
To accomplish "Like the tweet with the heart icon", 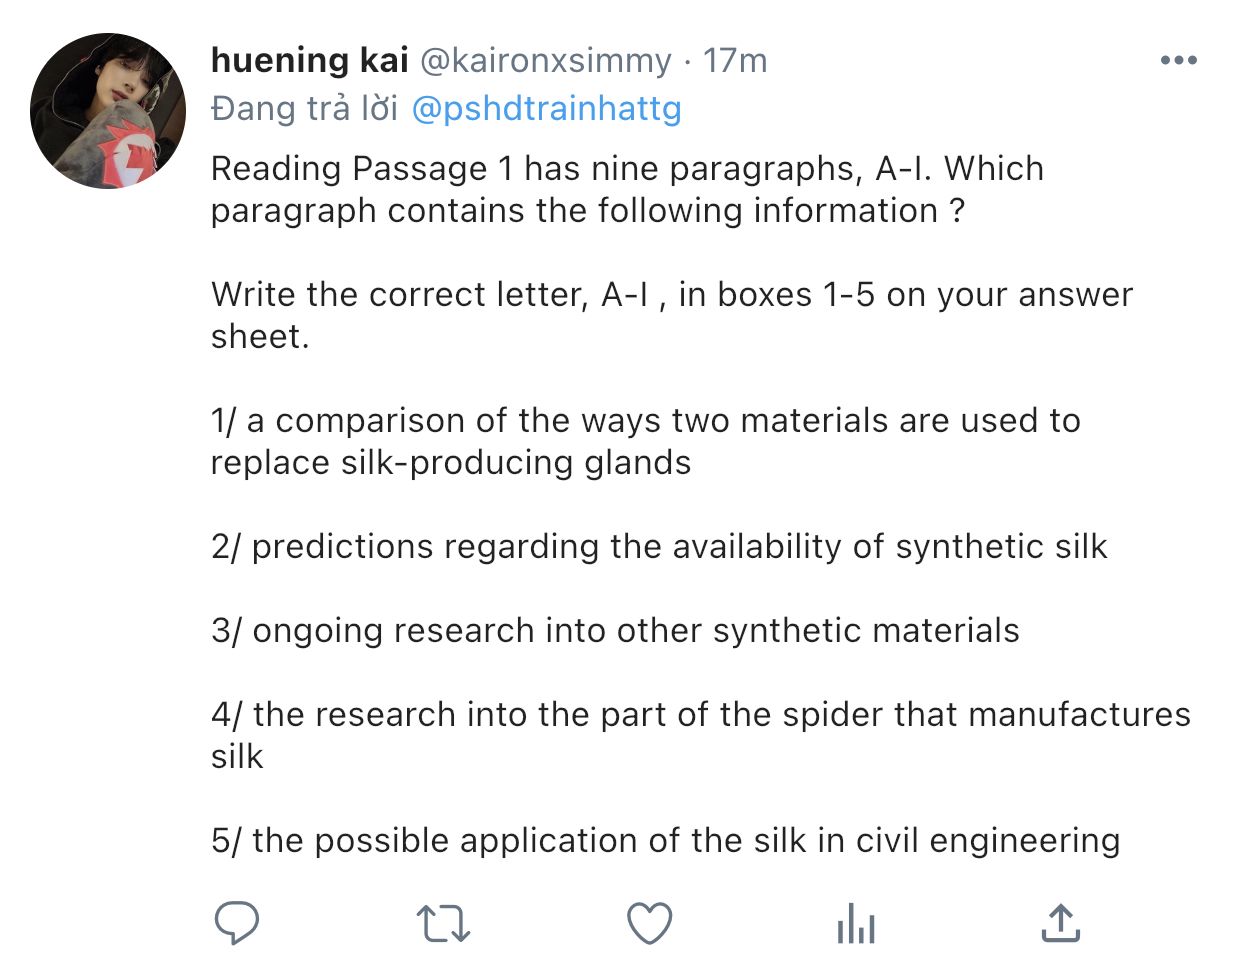I will point(649,923).
